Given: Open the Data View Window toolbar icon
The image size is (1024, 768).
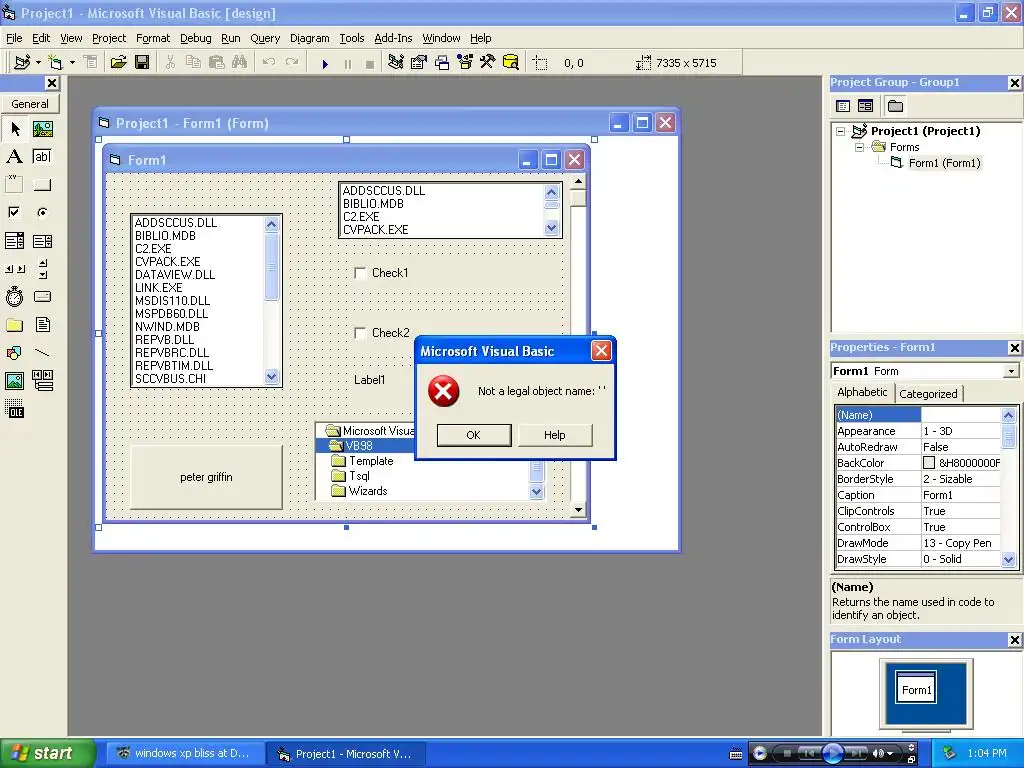Looking at the screenshot, I should (x=511, y=63).
